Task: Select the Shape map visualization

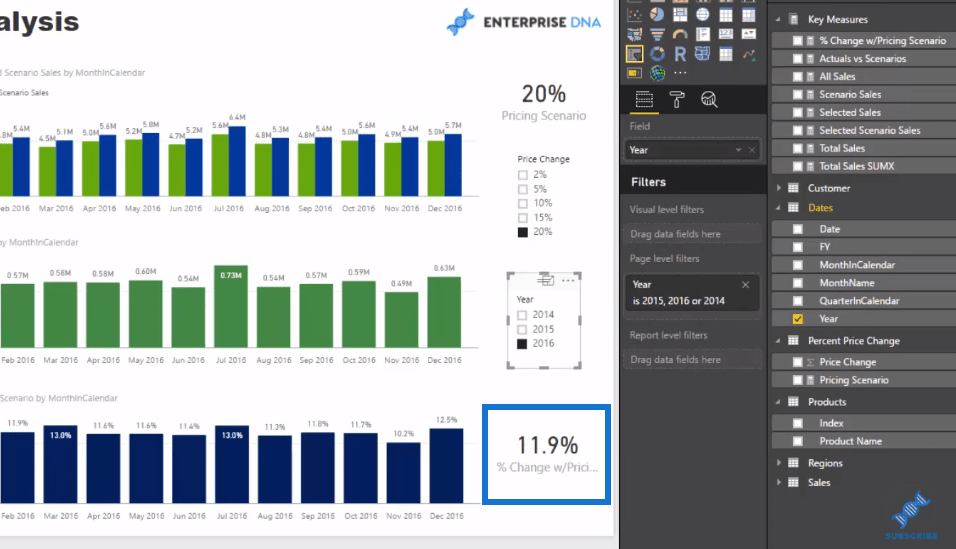Action: tap(702, 54)
